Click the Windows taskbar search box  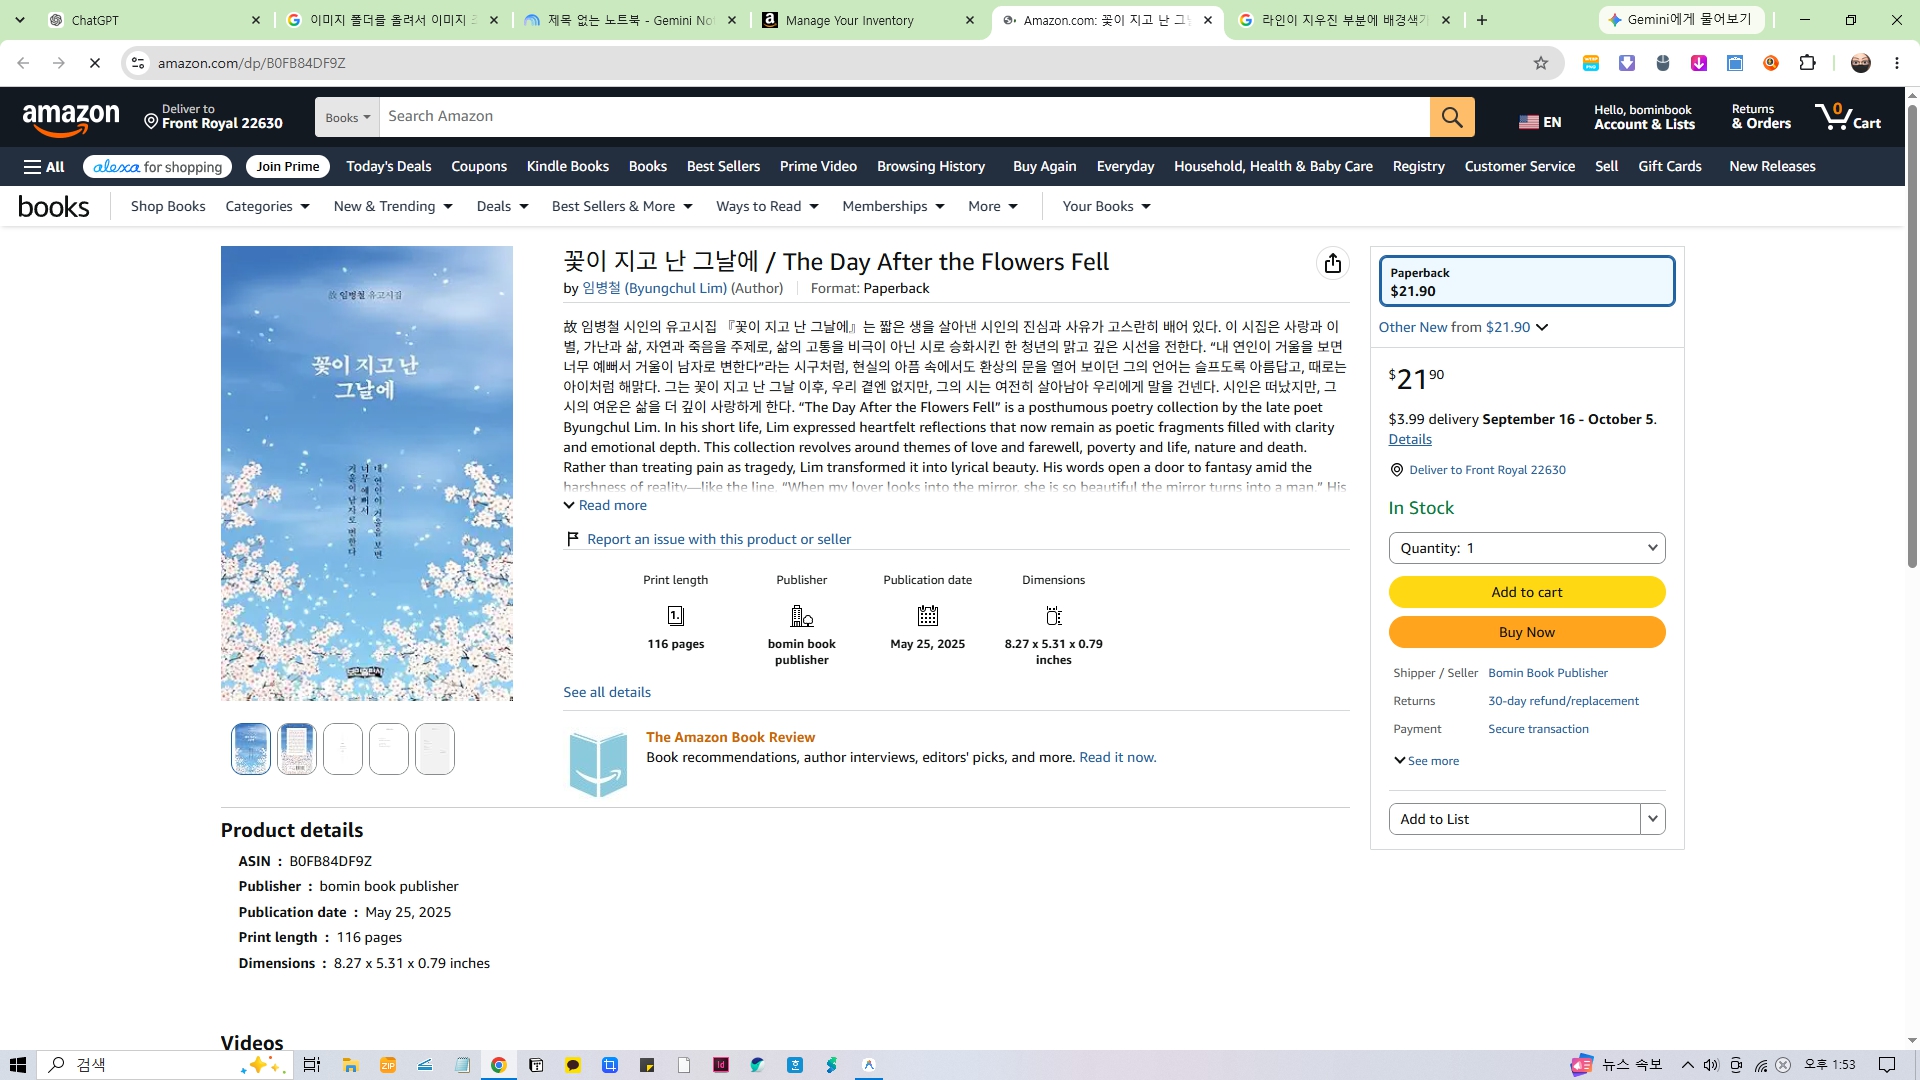(165, 1065)
